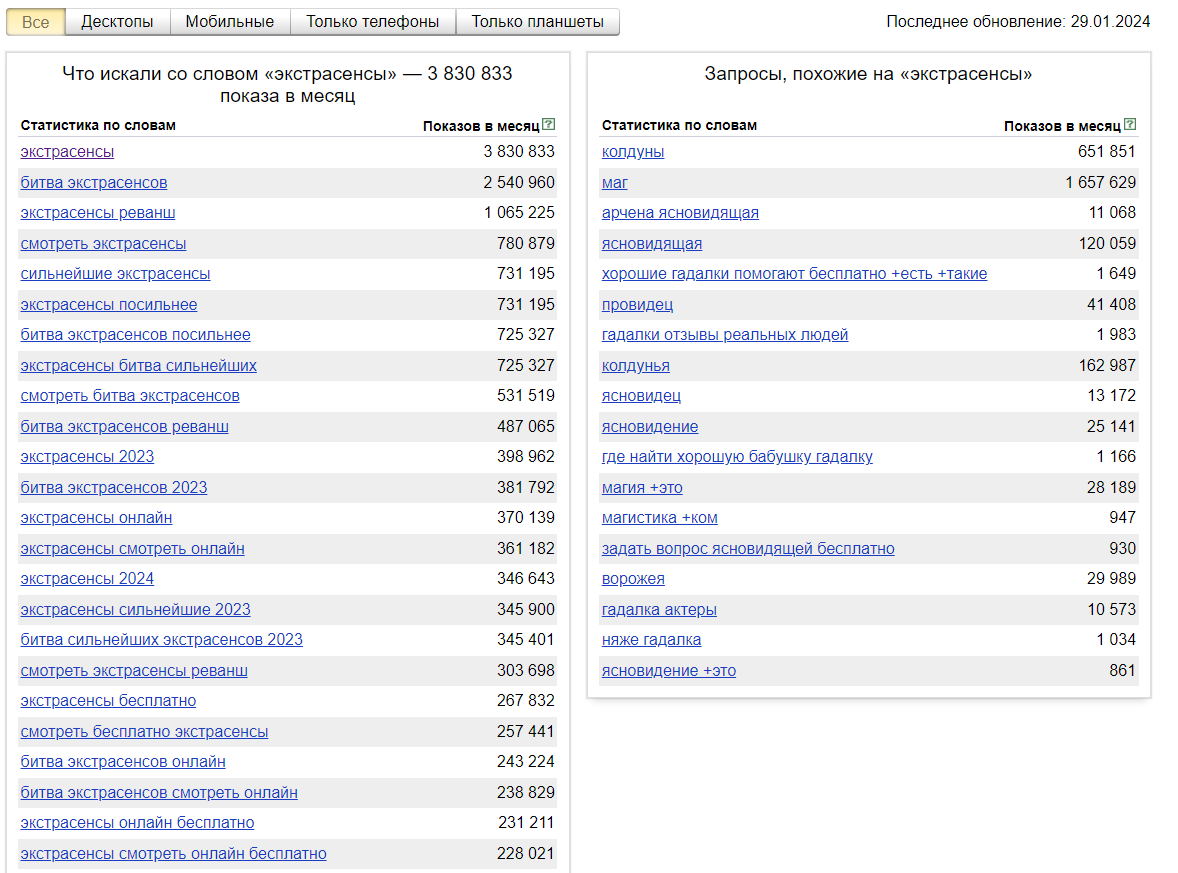Click "смотреть битва экстрасенсов" link
Image resolution: width=1178 pixels, height=873 pixels.
pos(130,395)
